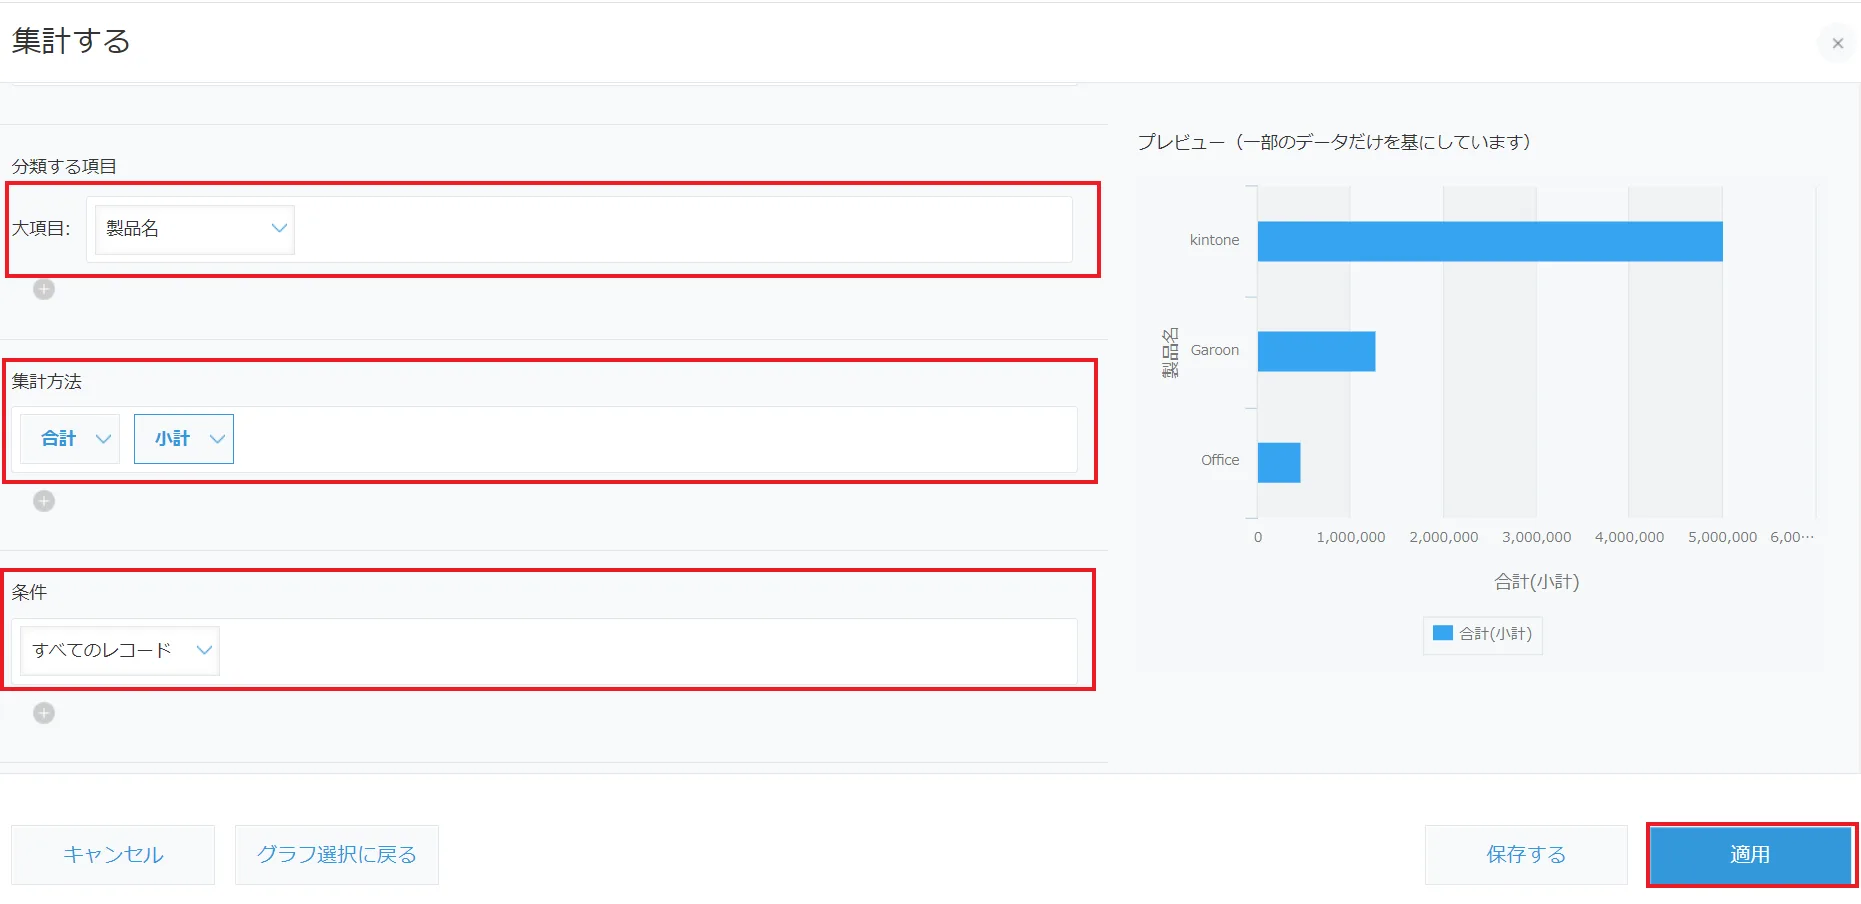Select the Garoon bar in preview chart

pyautogui.click(x=1316, y=351)
